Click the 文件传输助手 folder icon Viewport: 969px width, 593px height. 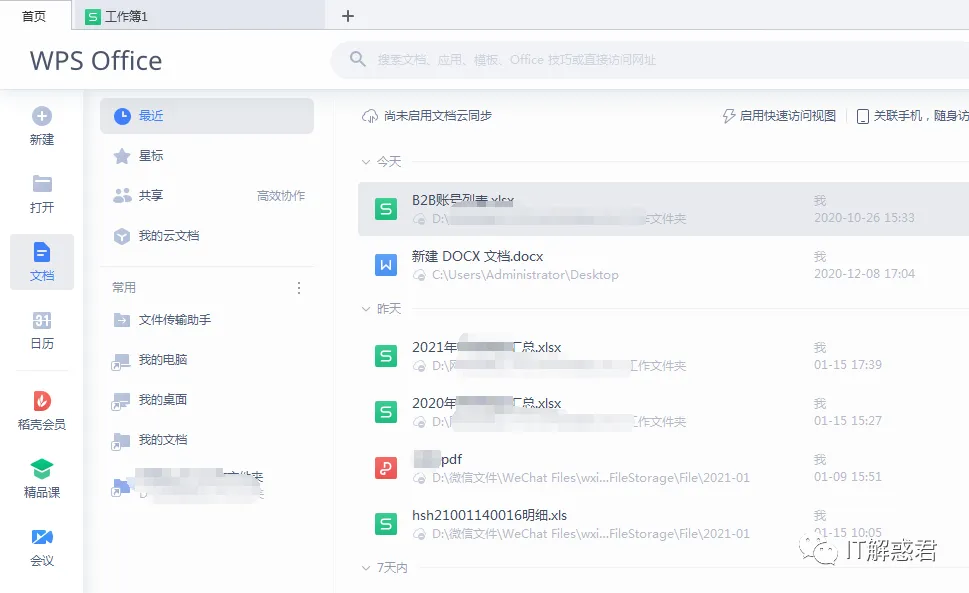click(122, 320)
